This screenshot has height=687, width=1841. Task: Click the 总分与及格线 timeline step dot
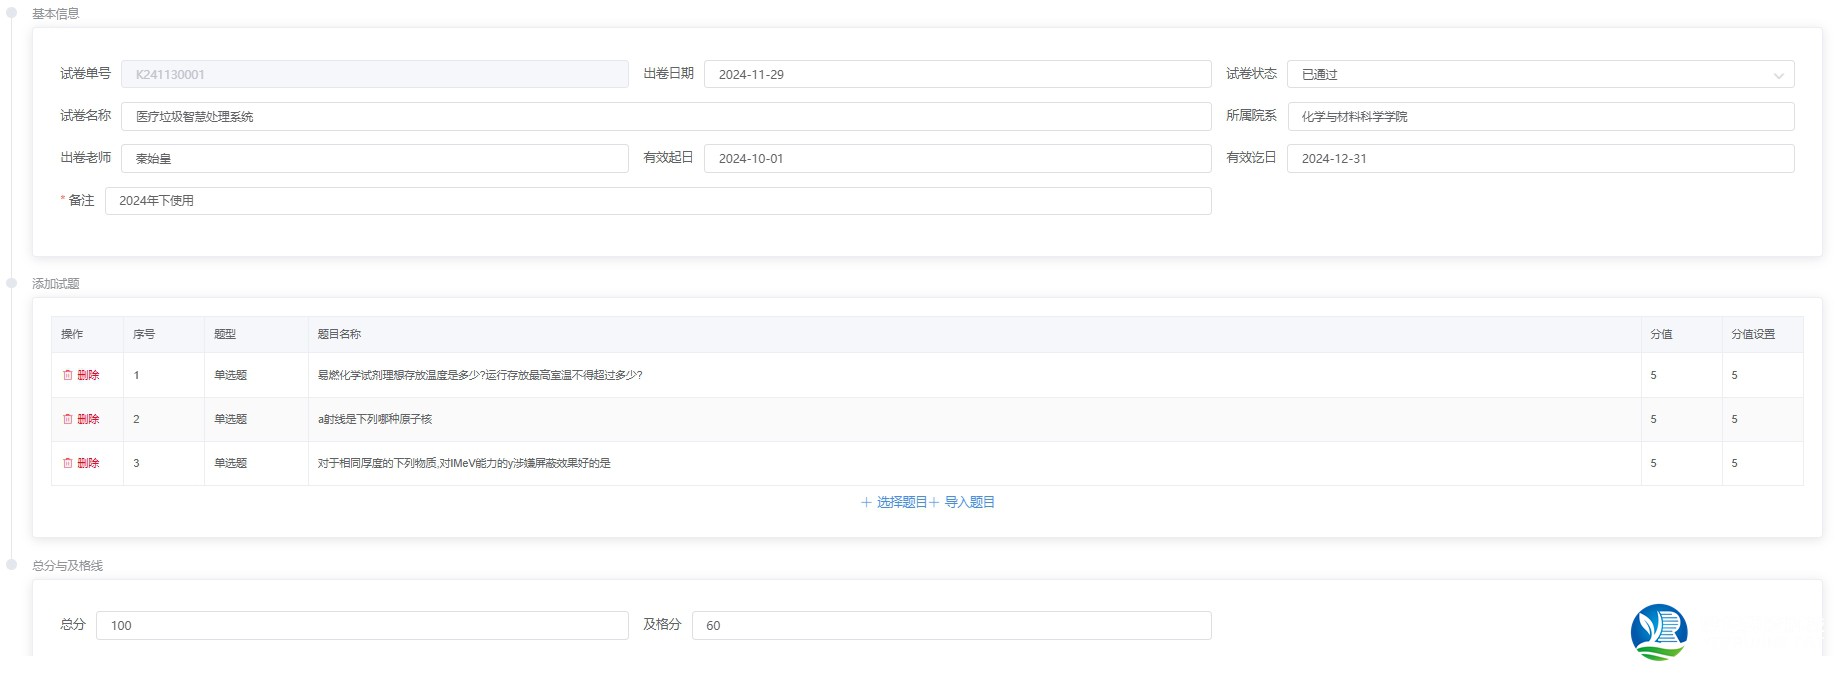tap(12, 565)
